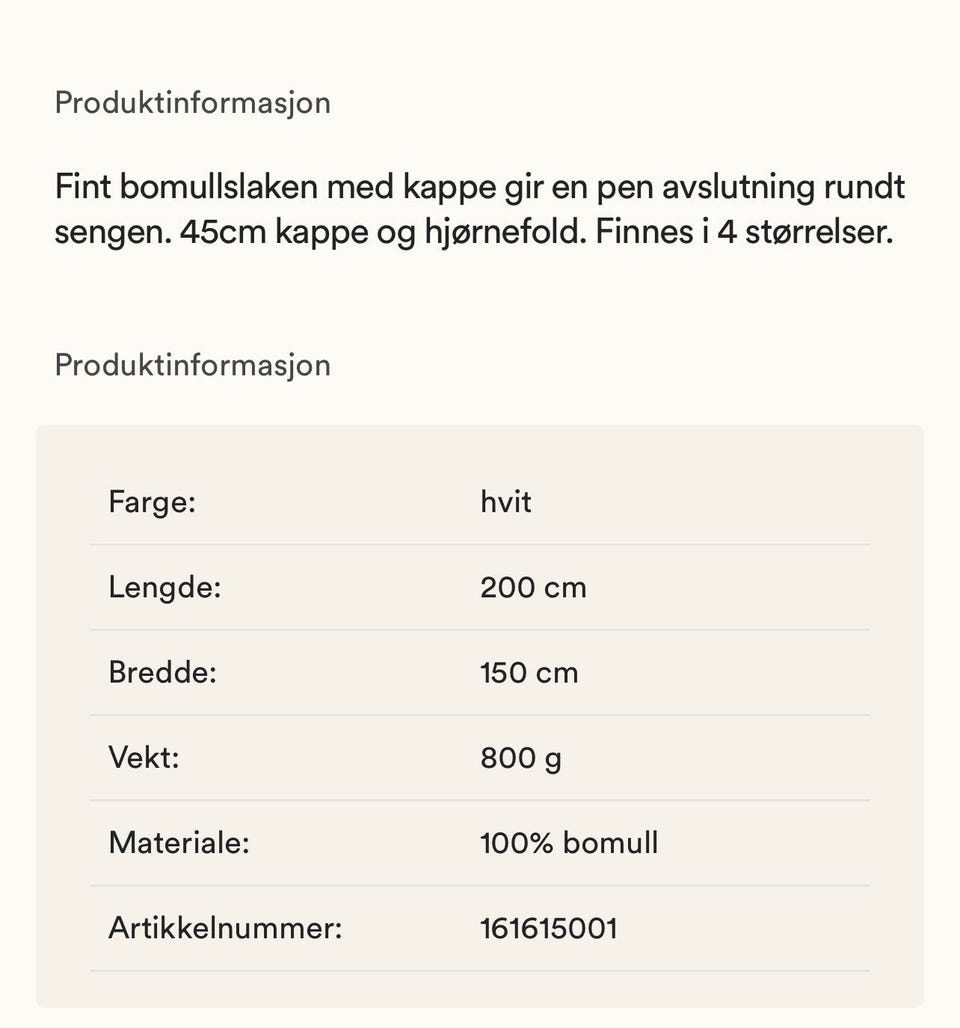
Task: Click the first Produktinformasjon heading
Action: click(192, 104)
